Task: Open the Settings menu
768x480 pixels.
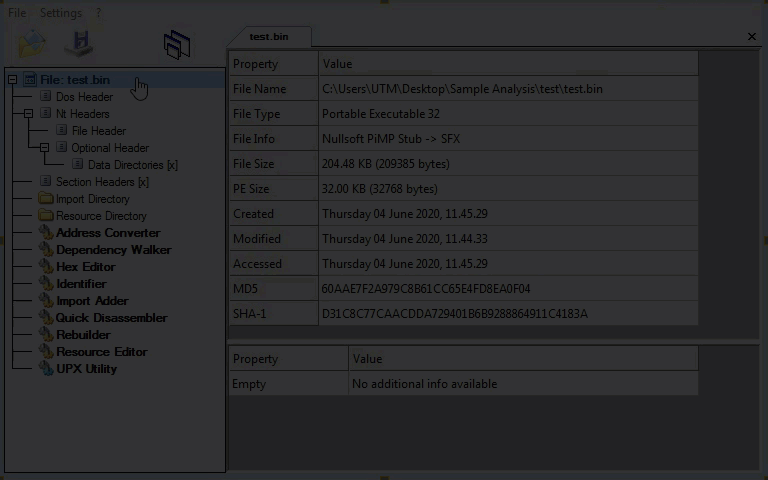Action: [x=61, y=13]
